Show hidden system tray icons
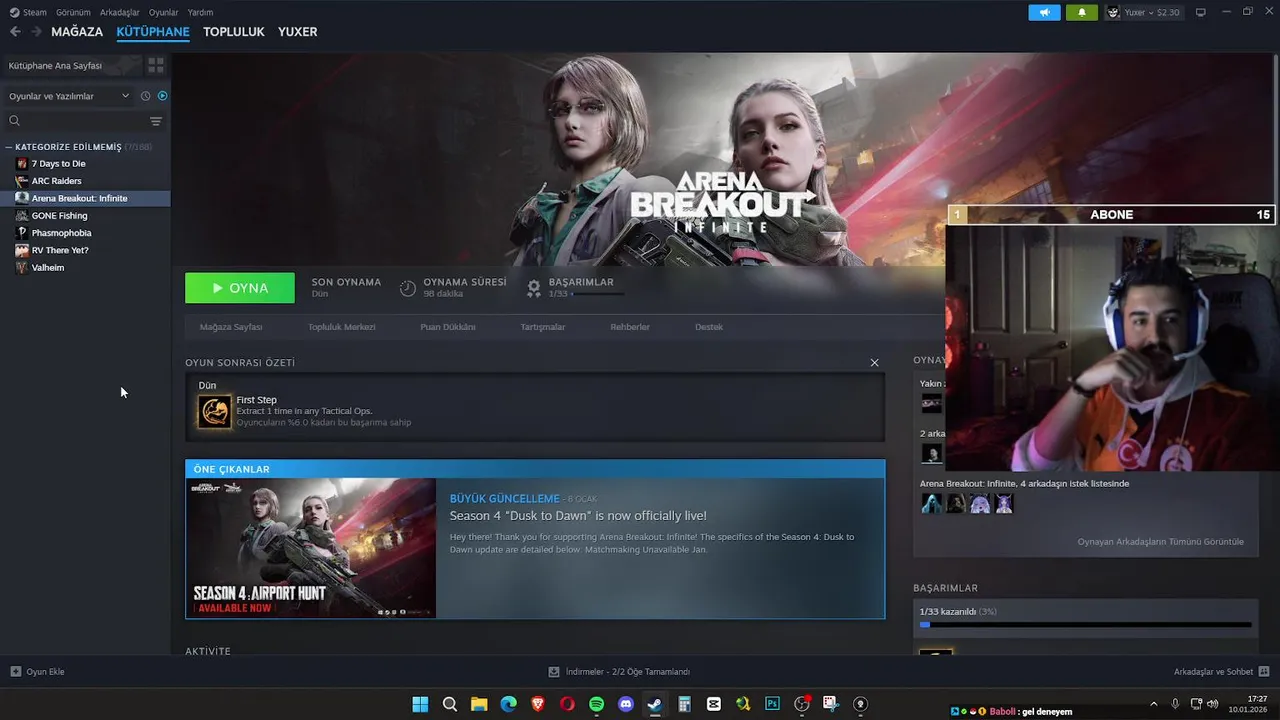This screenshot has height=720, width=1280. click(x=1153, y=704)
